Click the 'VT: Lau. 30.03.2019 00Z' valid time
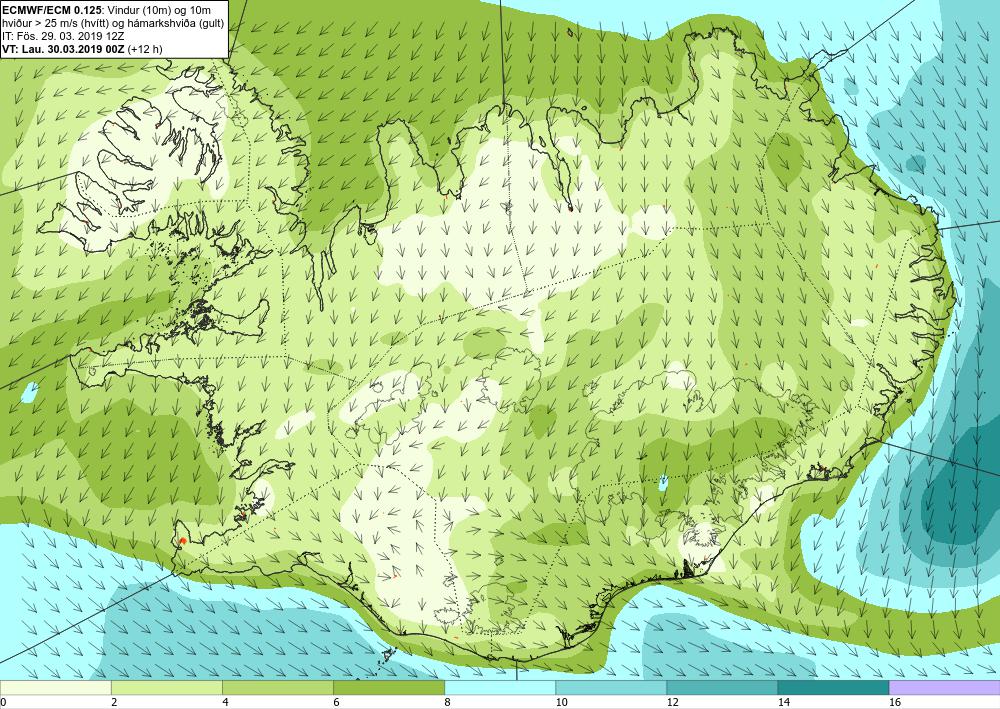The image size is (1000, 709). point(64,49)
